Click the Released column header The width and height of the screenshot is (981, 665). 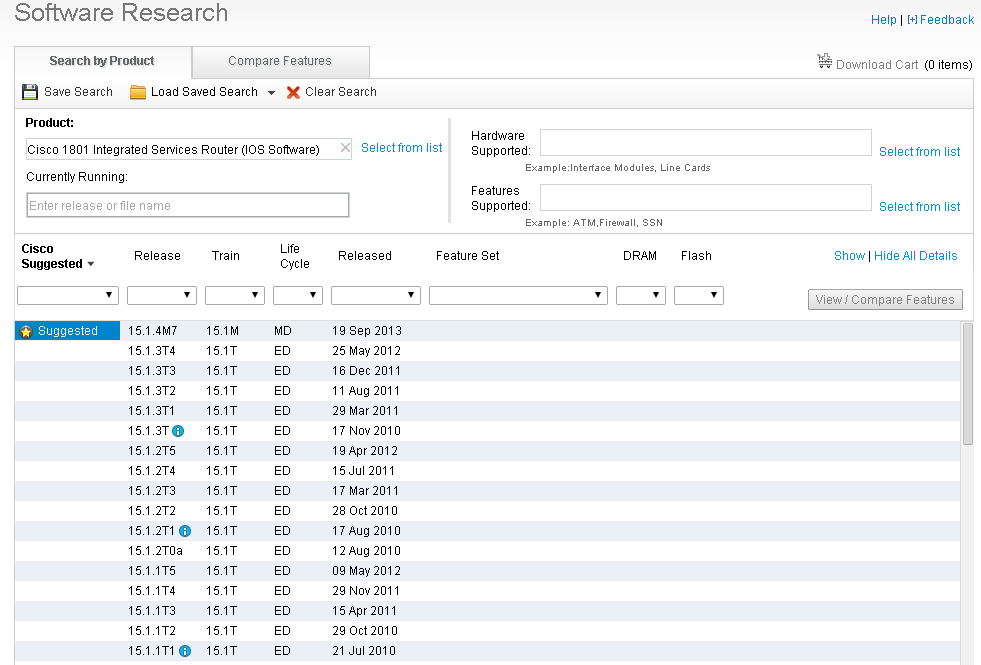pos(365,256)
